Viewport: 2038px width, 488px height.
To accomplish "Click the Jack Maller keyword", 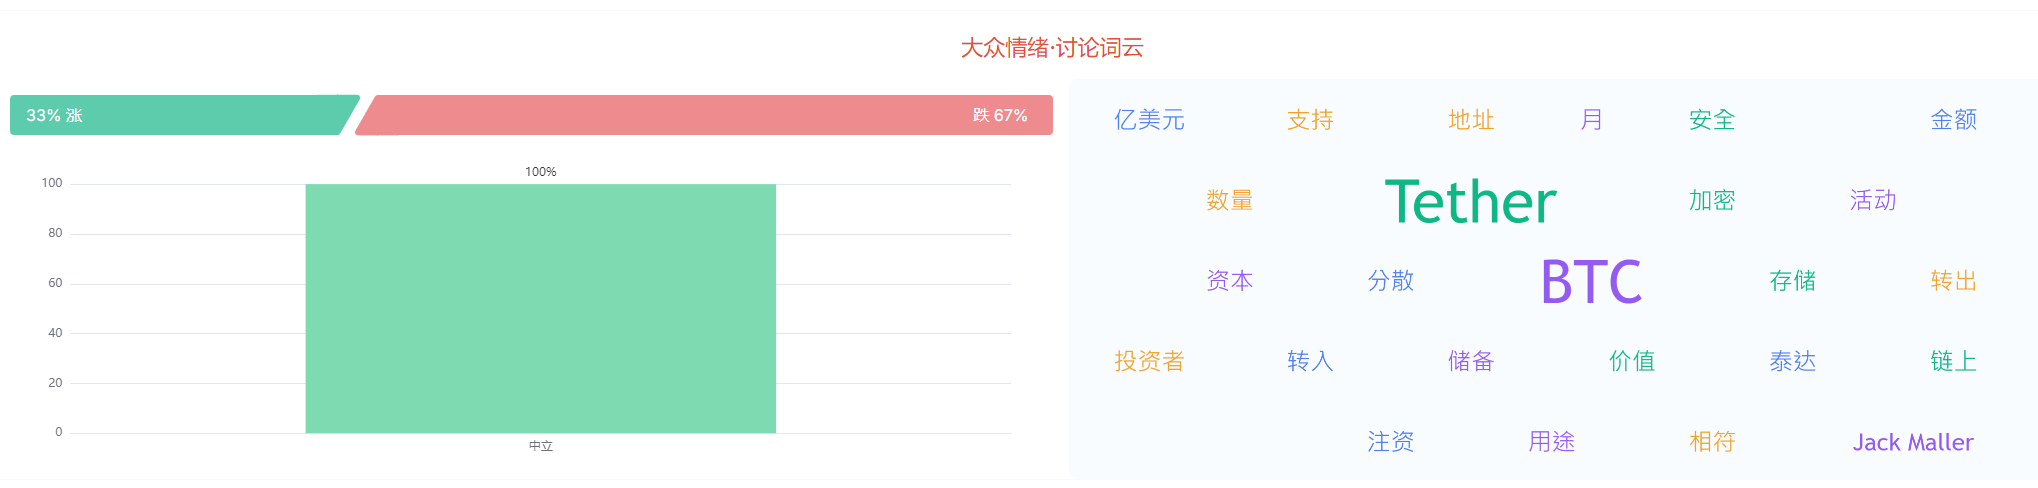I will tap(1913, 442).
